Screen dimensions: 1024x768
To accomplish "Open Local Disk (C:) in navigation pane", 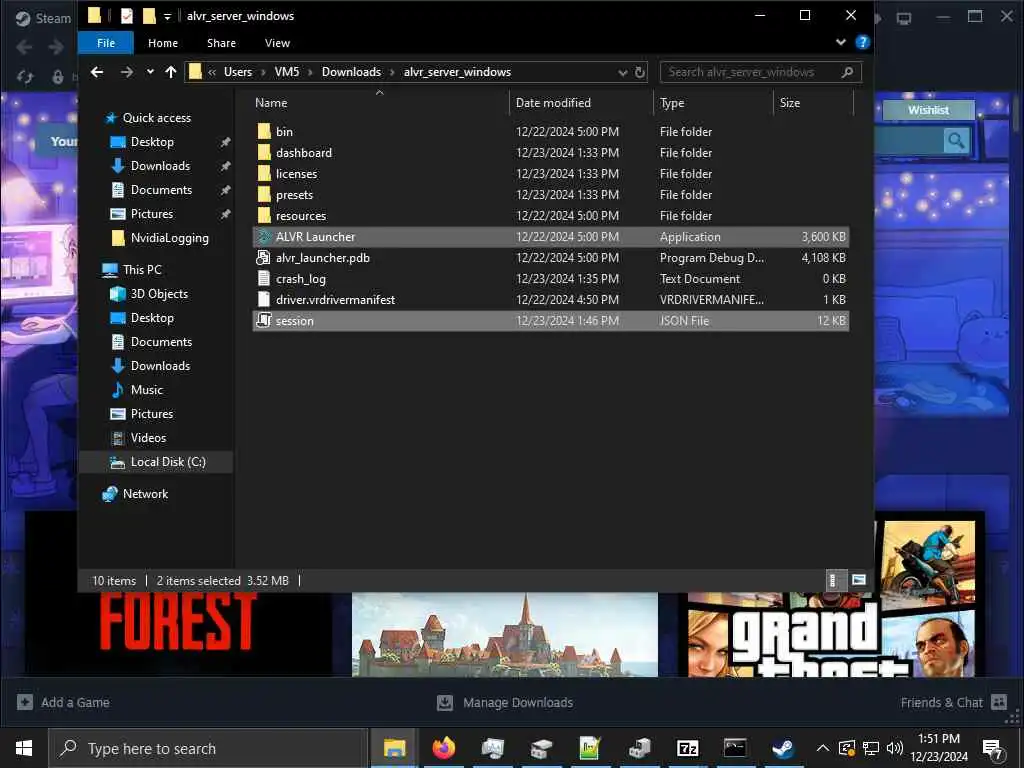I will [168, 462].
